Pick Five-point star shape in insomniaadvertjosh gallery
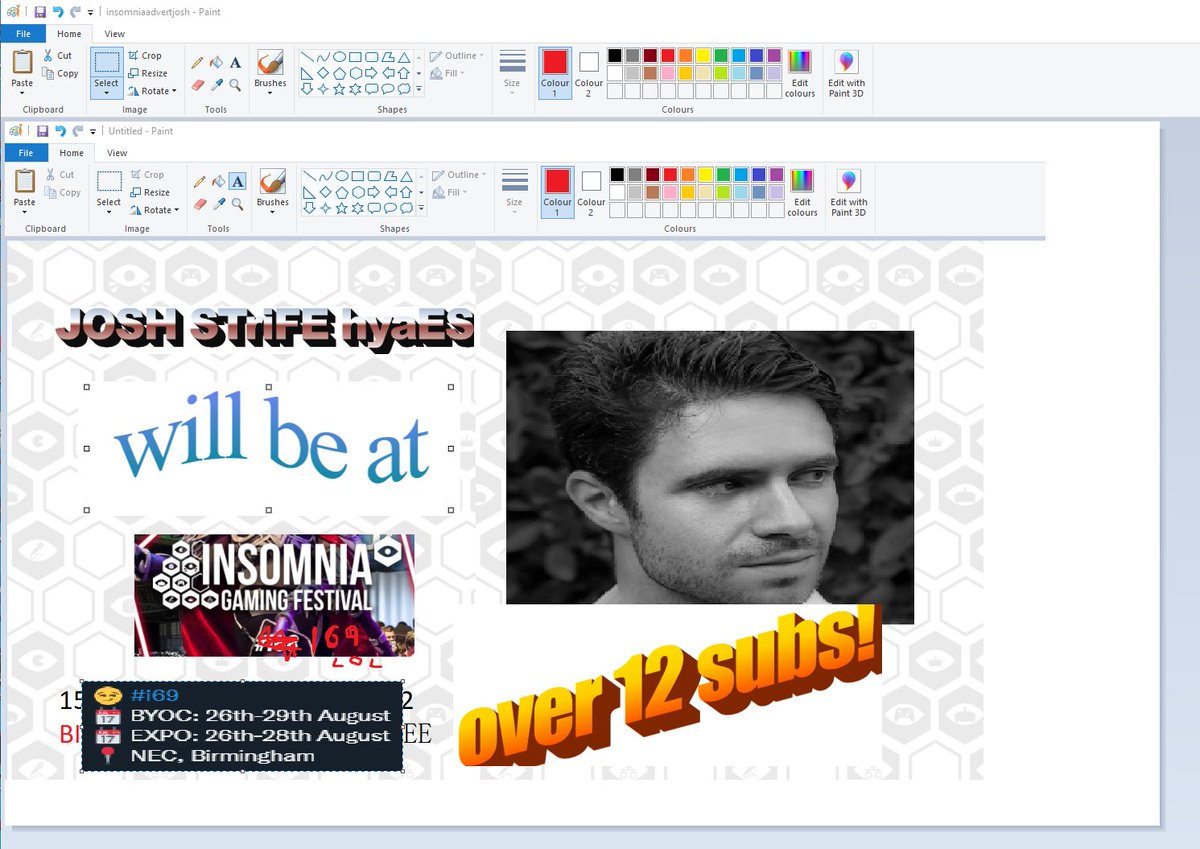 340,89
